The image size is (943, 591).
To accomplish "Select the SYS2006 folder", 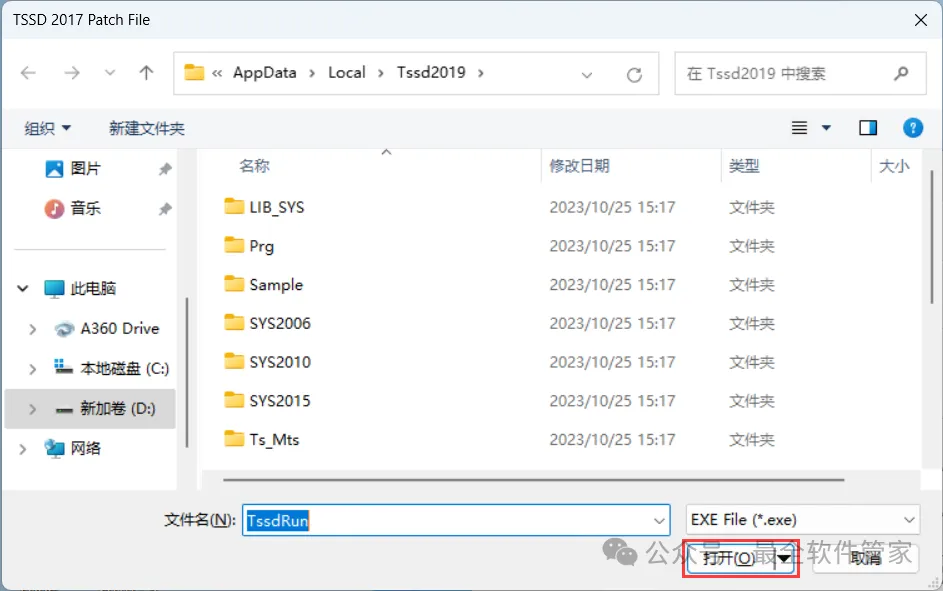I will click(x=280, y=323).
